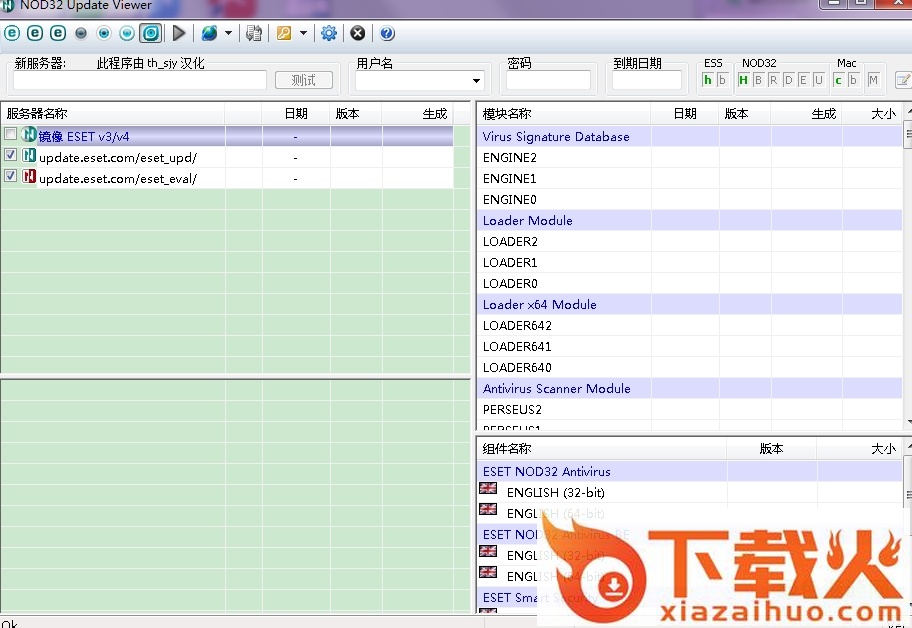Toggle NOD32 'D' indicator
Screen dimensions: 912x628
tap(788, 80)
